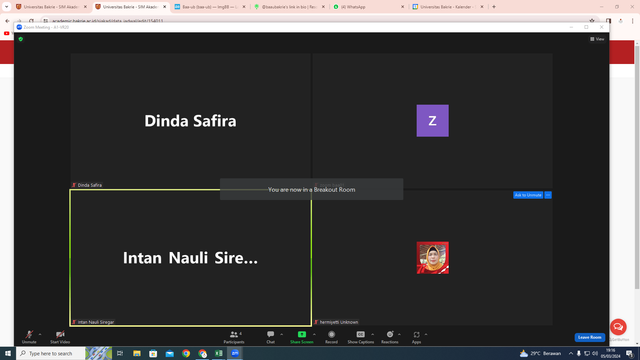Expand caption options arrow
Image resolution: width=640 pixels, height=360 pixels.
[x=373, y=334]
